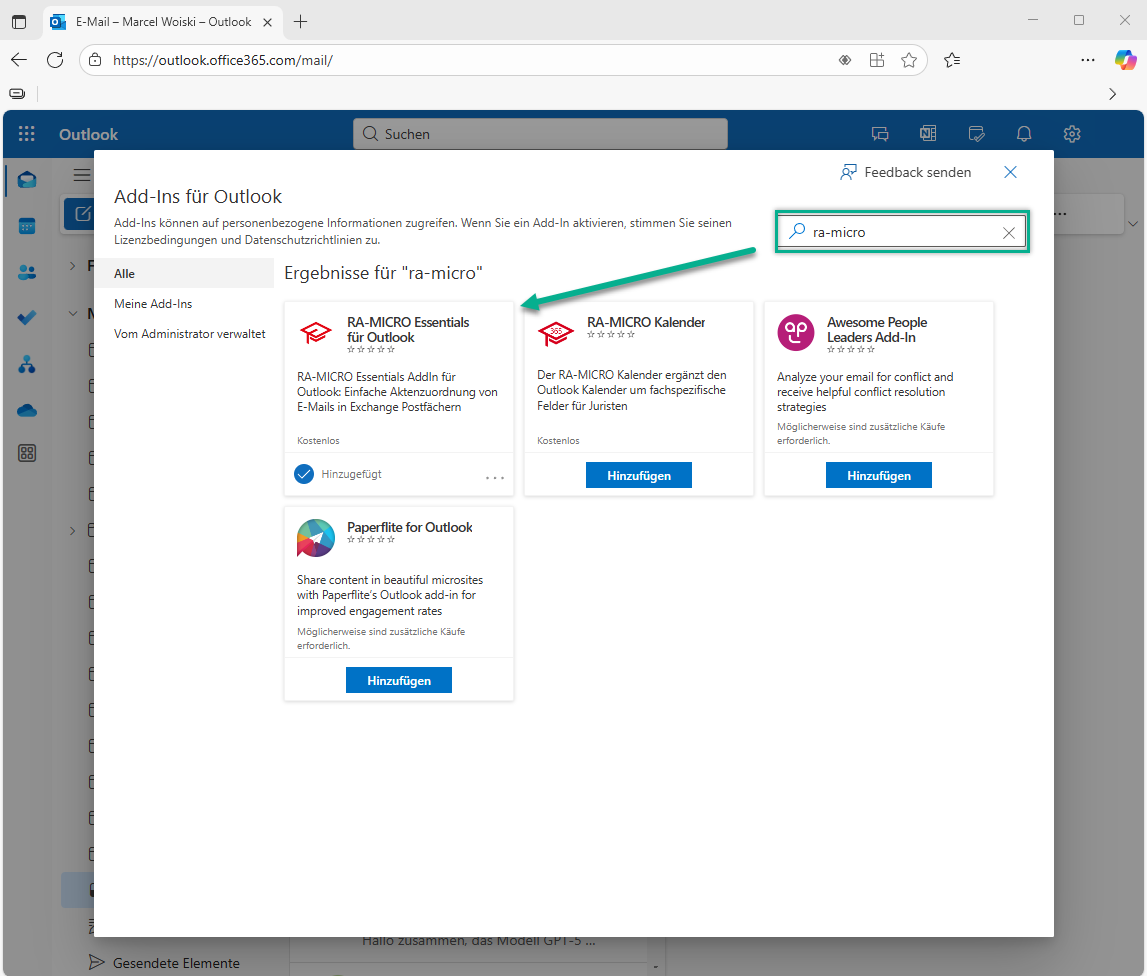Click the search magnifier in add-in search
Screen dimensions: 1147x976
click(797, 231)
